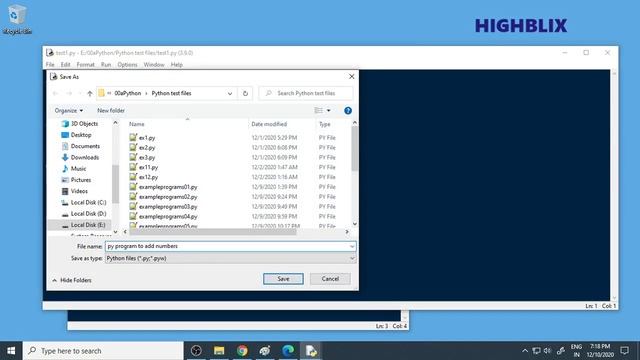Open the Run menu in IDLE
This screenshot has height=360, width=640.
coord(106,64)
